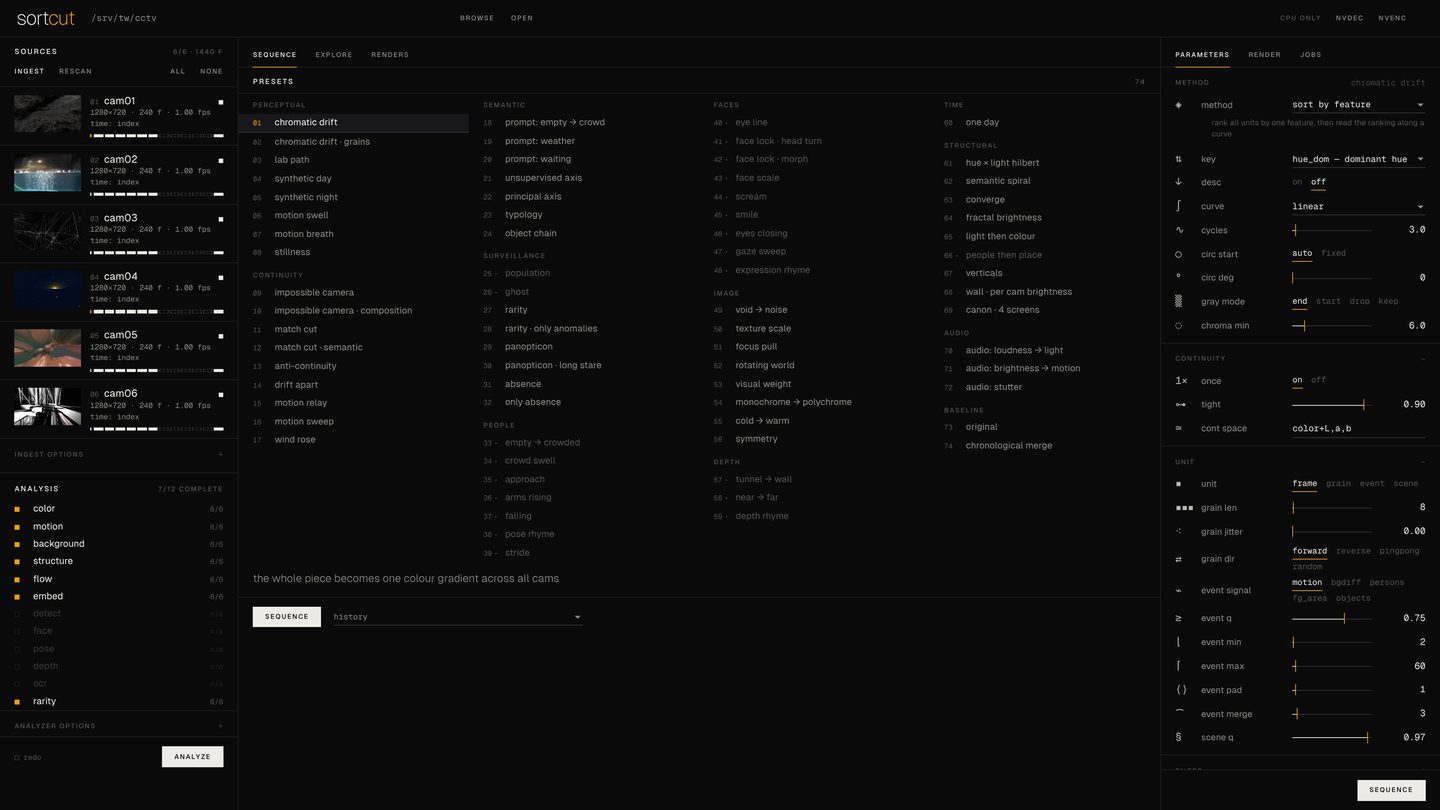Click the diamond icon beside method
This screenshot has width=1440, height=810.
point(1178,105)
